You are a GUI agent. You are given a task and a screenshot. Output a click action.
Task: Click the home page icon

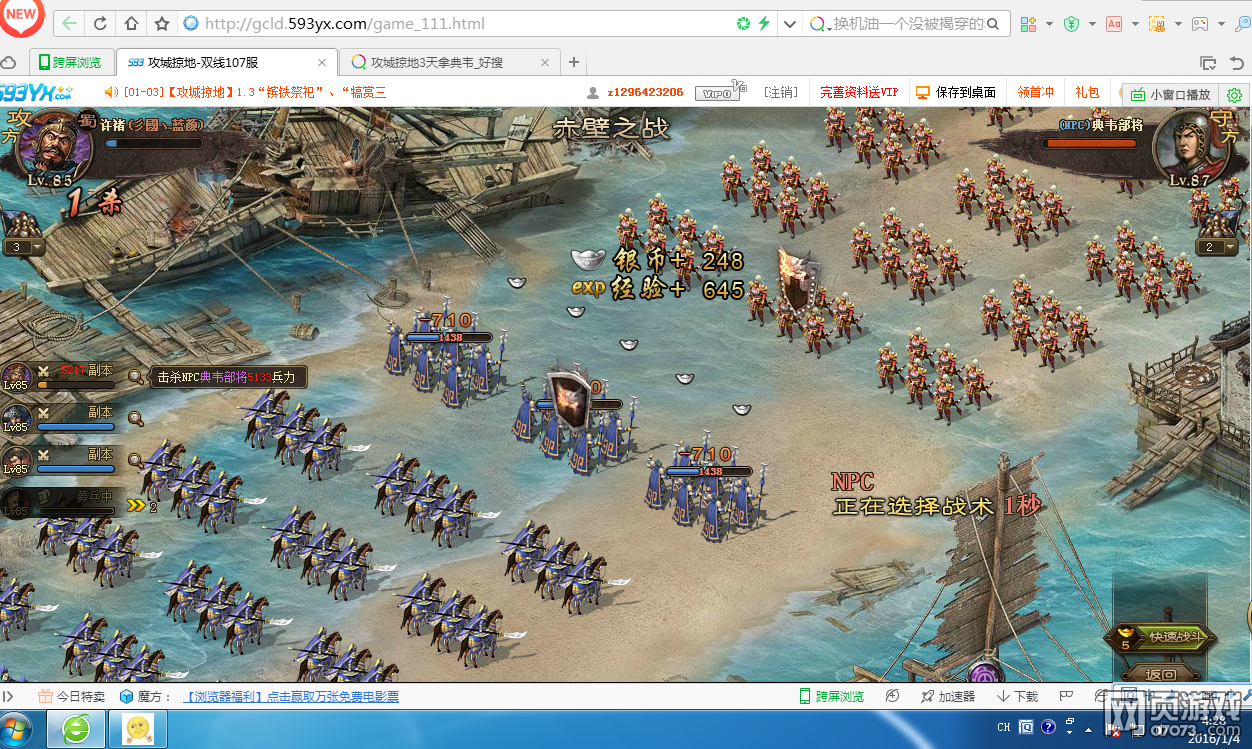click(131, 23)
